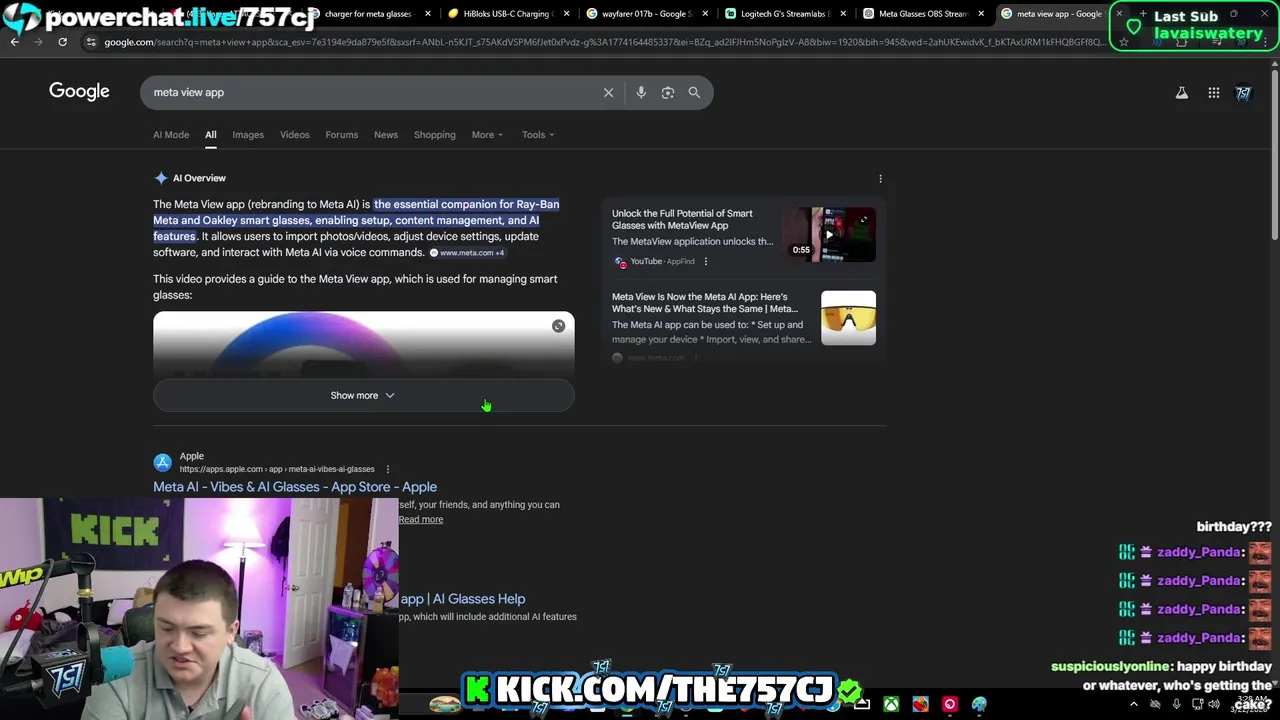This screenshot has width=1280, height=720.
Task: Open the pink circular app in taskbar
Action: click(x=949, y=704)
